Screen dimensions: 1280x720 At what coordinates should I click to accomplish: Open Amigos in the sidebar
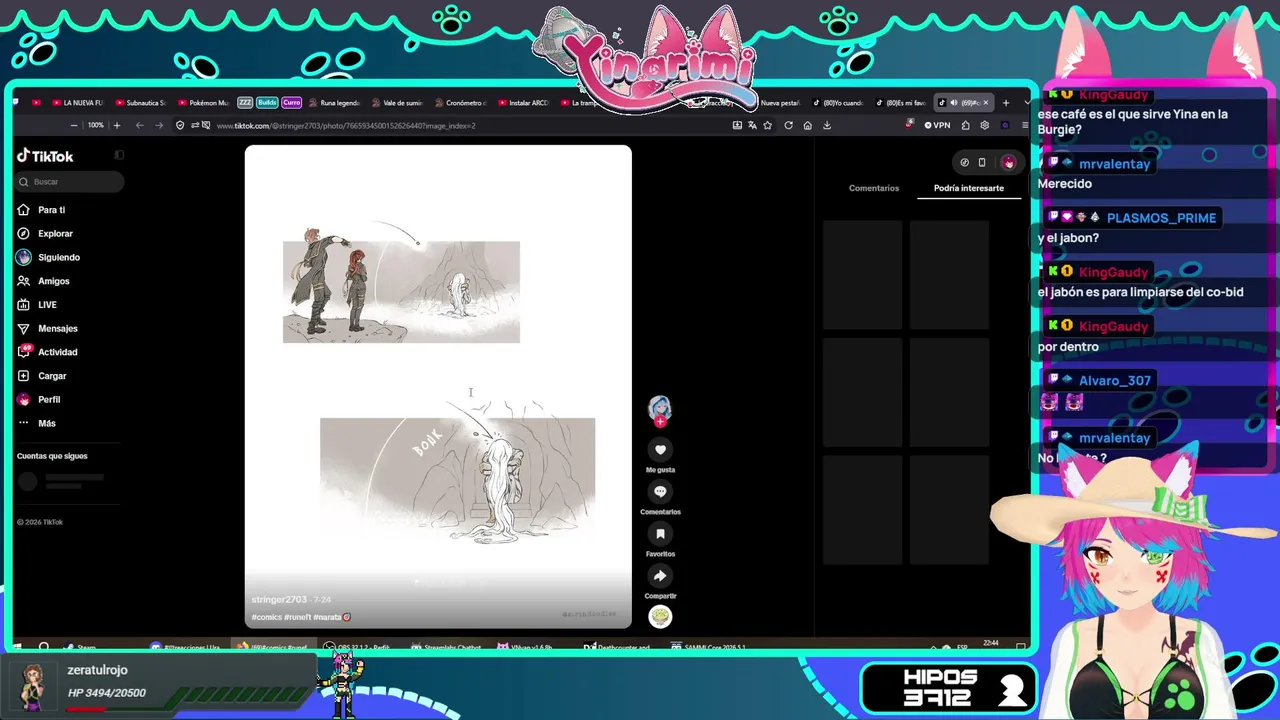coord(43,281)
